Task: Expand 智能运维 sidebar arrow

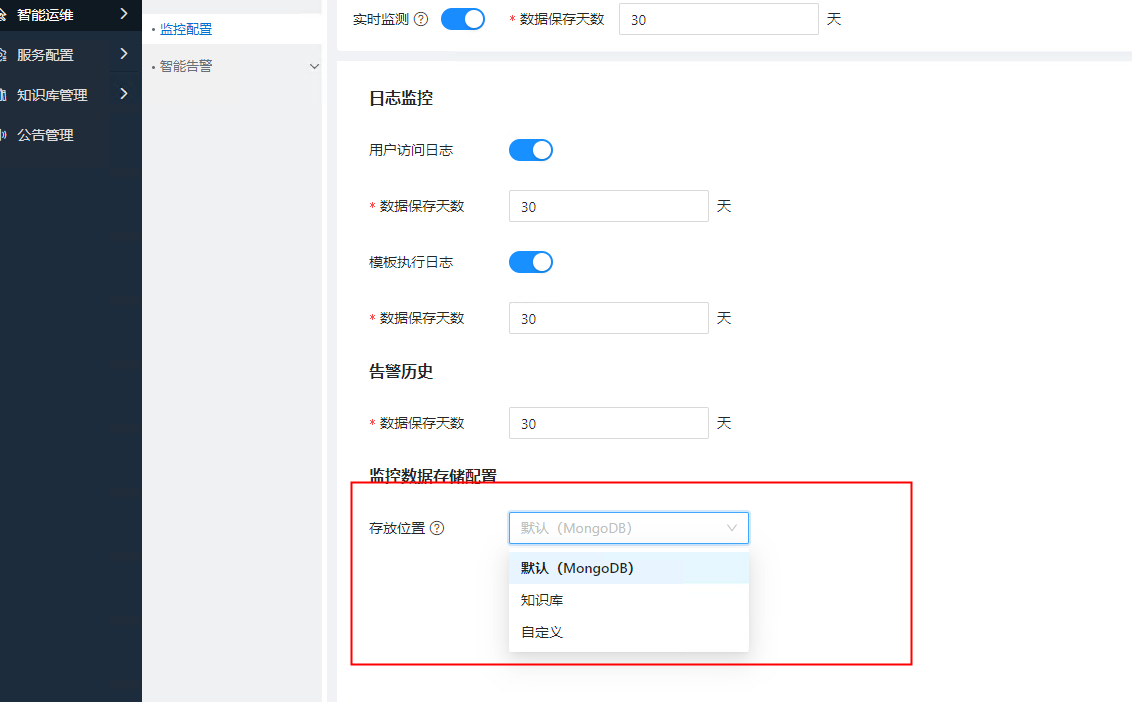Action: pyautogui.click(x=123, y=14)
